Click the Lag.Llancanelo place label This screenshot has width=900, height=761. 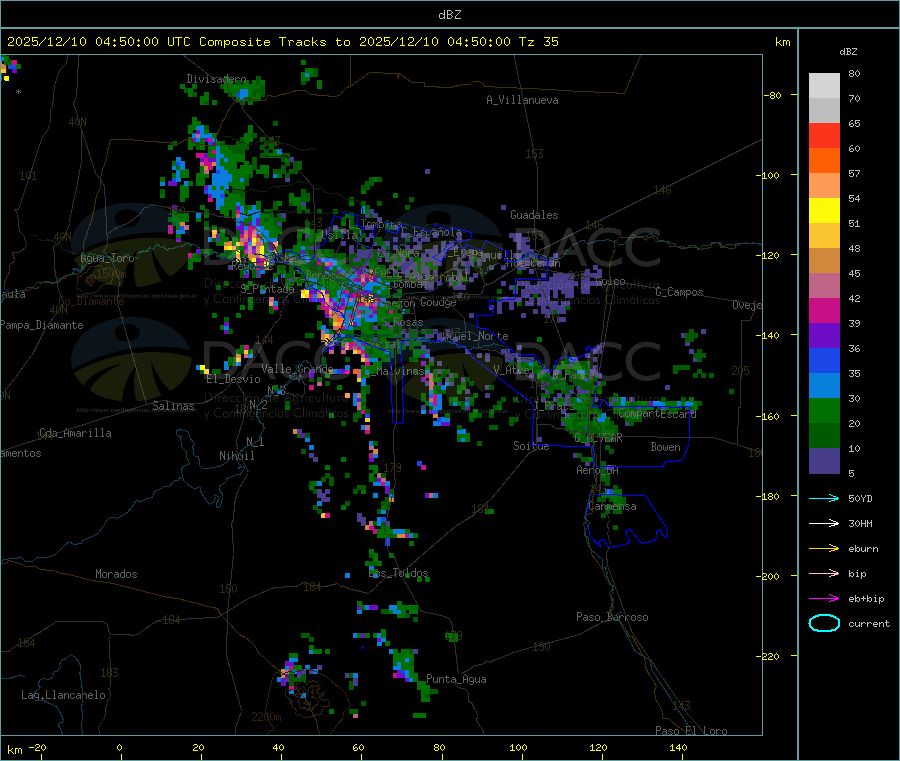pos(63,695)
